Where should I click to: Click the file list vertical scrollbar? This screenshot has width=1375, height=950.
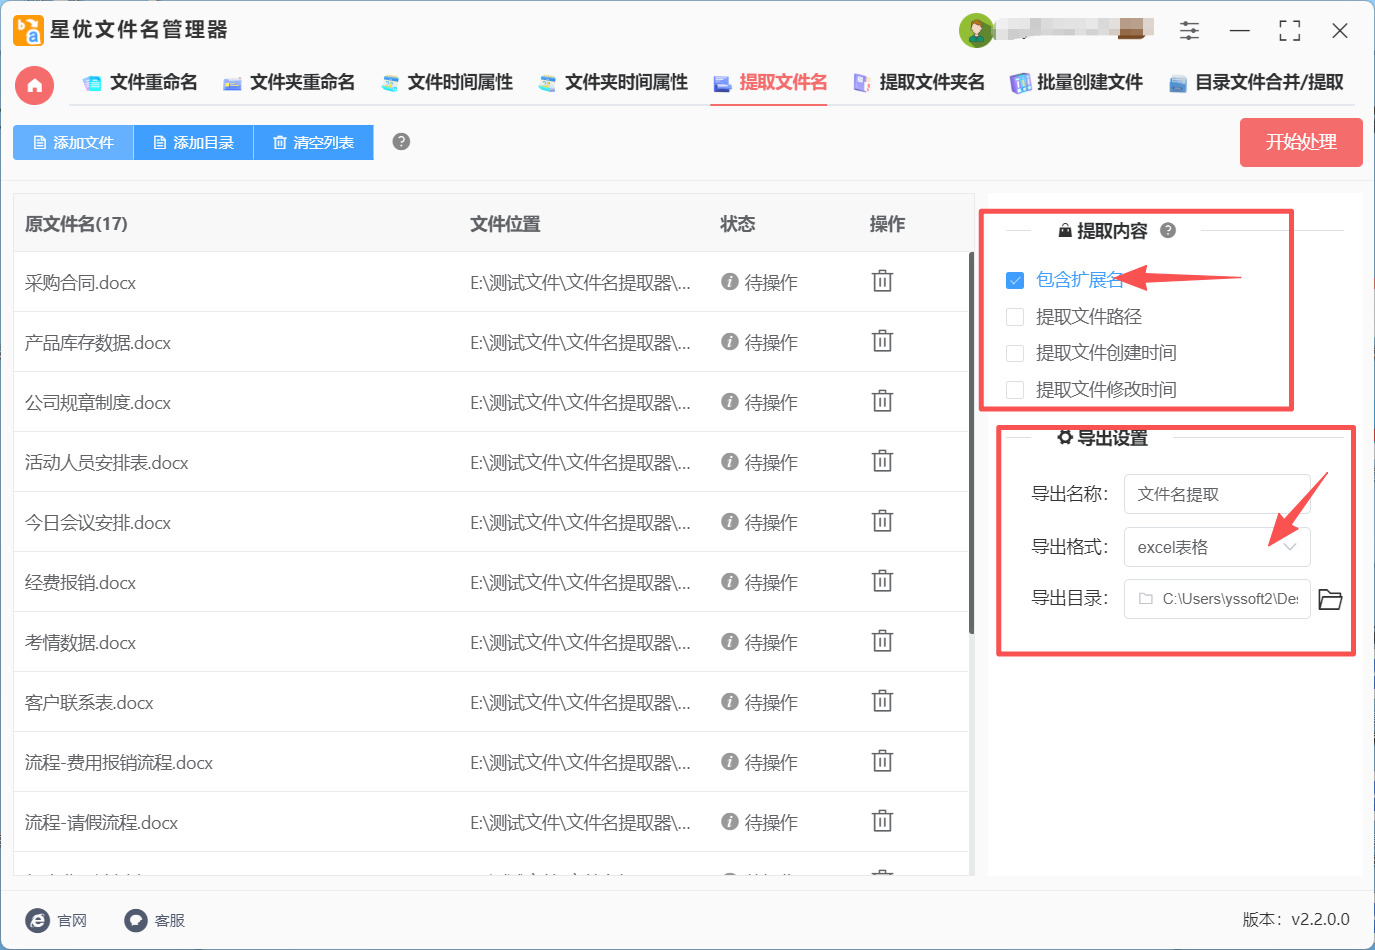click(971, 443)
